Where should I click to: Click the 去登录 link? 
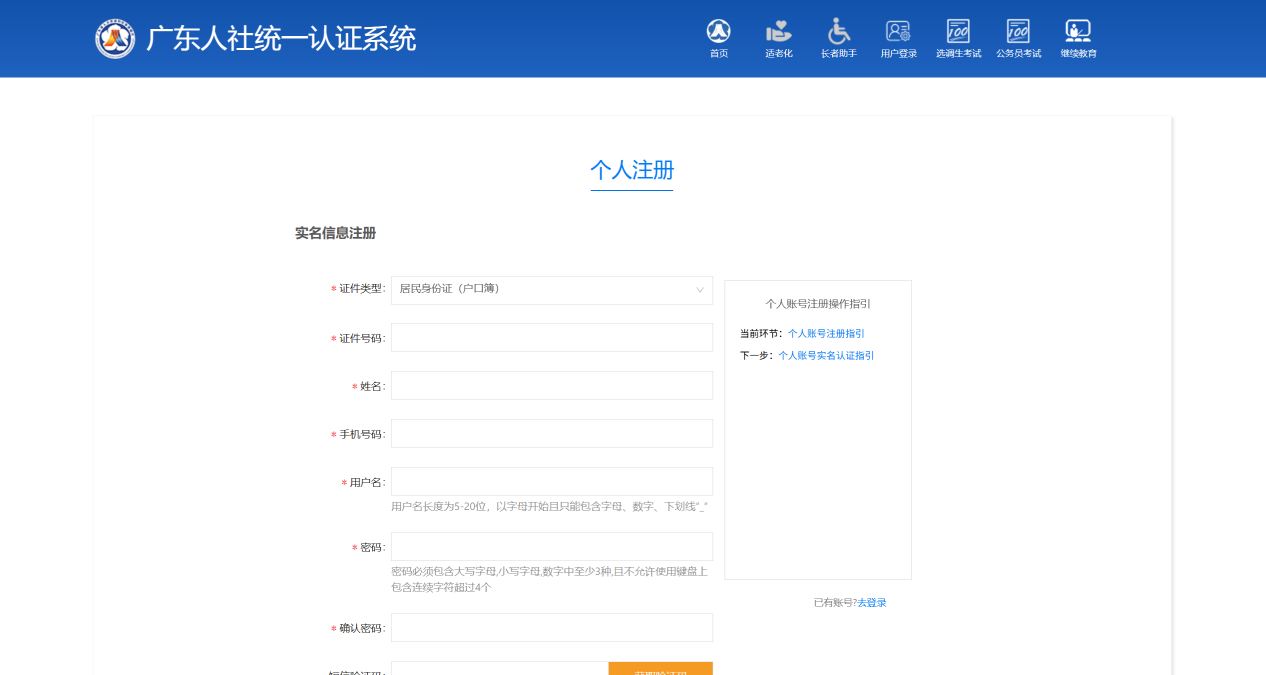coord(872,603)
